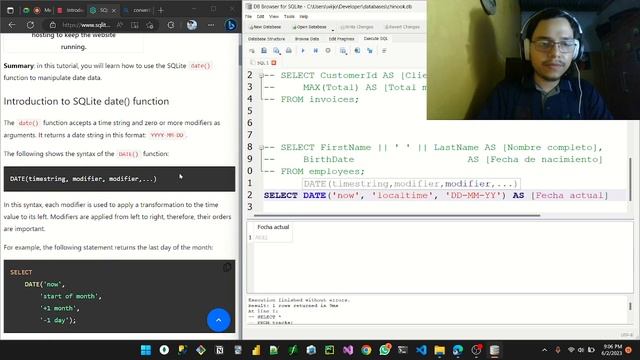Click the Edge read aloud icon
The image size is (640, 360).
coord(120,25)
